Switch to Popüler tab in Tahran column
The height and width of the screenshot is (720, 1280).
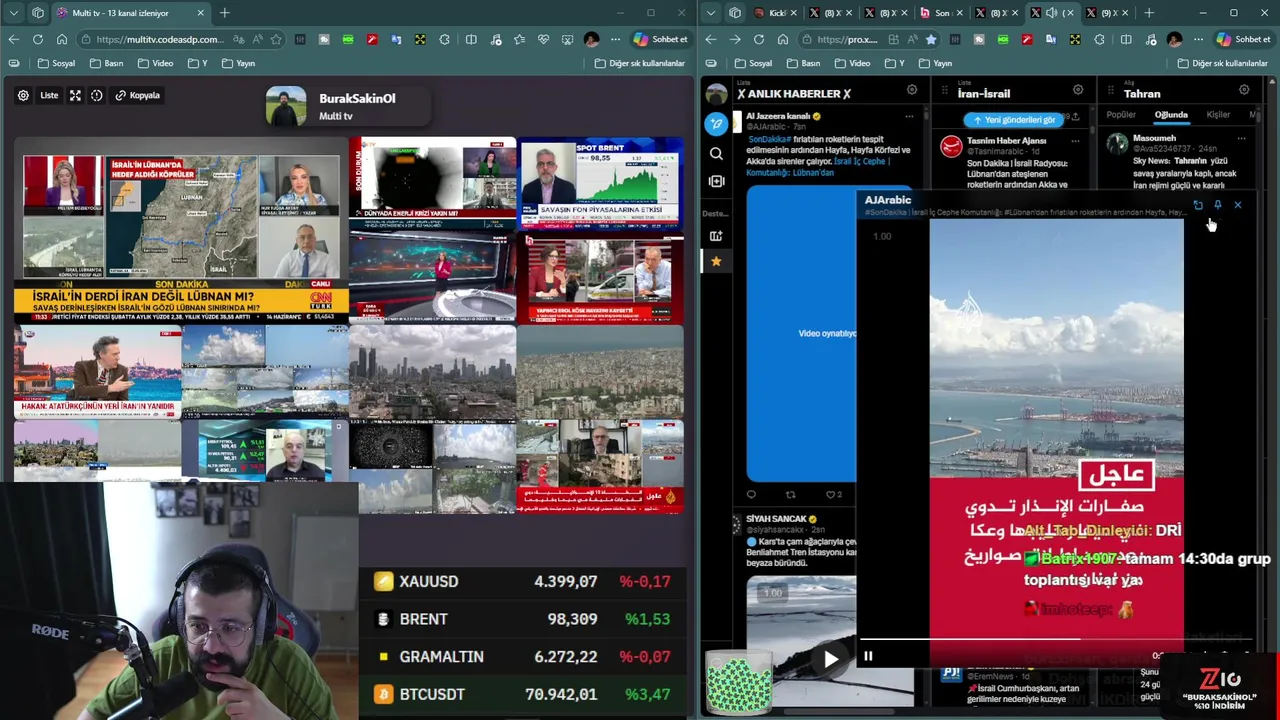tap(1121, 115)
